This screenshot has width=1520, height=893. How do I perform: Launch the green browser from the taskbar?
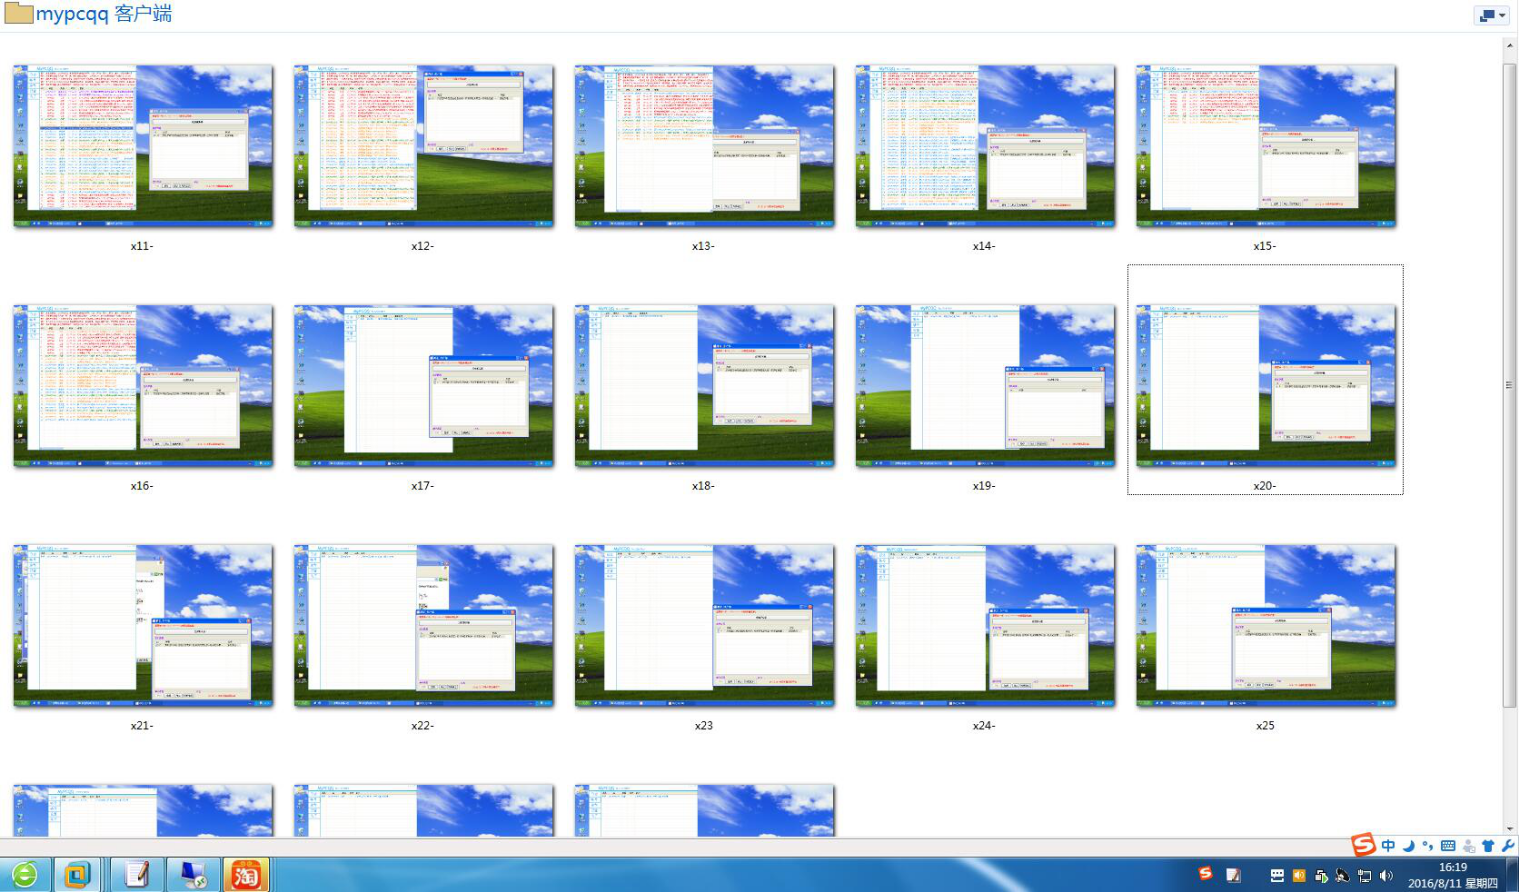[x=26, y=874]
